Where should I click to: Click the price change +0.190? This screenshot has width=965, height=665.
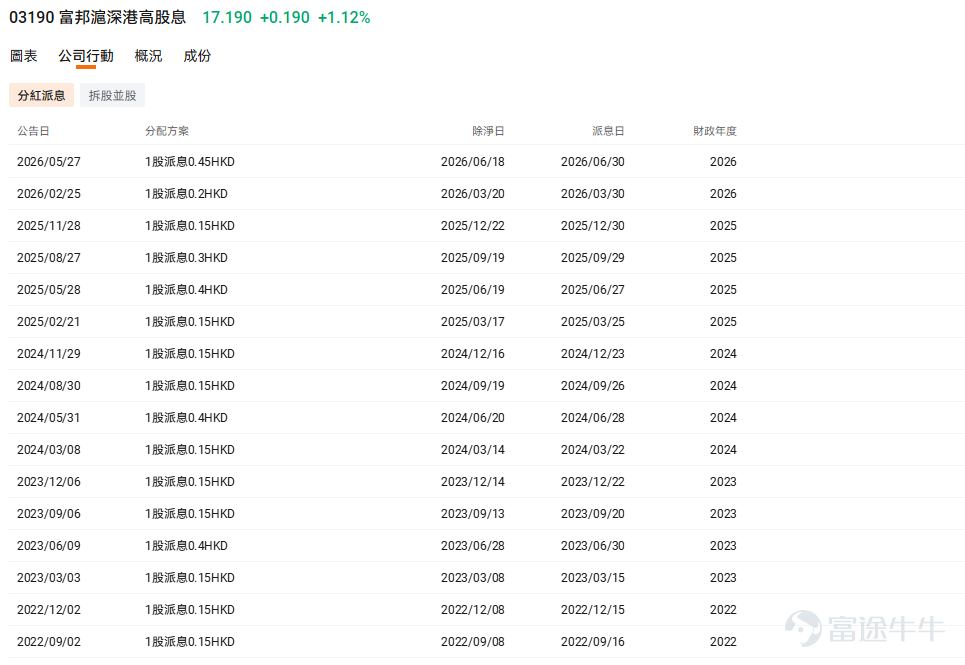(x=285, y=17)
